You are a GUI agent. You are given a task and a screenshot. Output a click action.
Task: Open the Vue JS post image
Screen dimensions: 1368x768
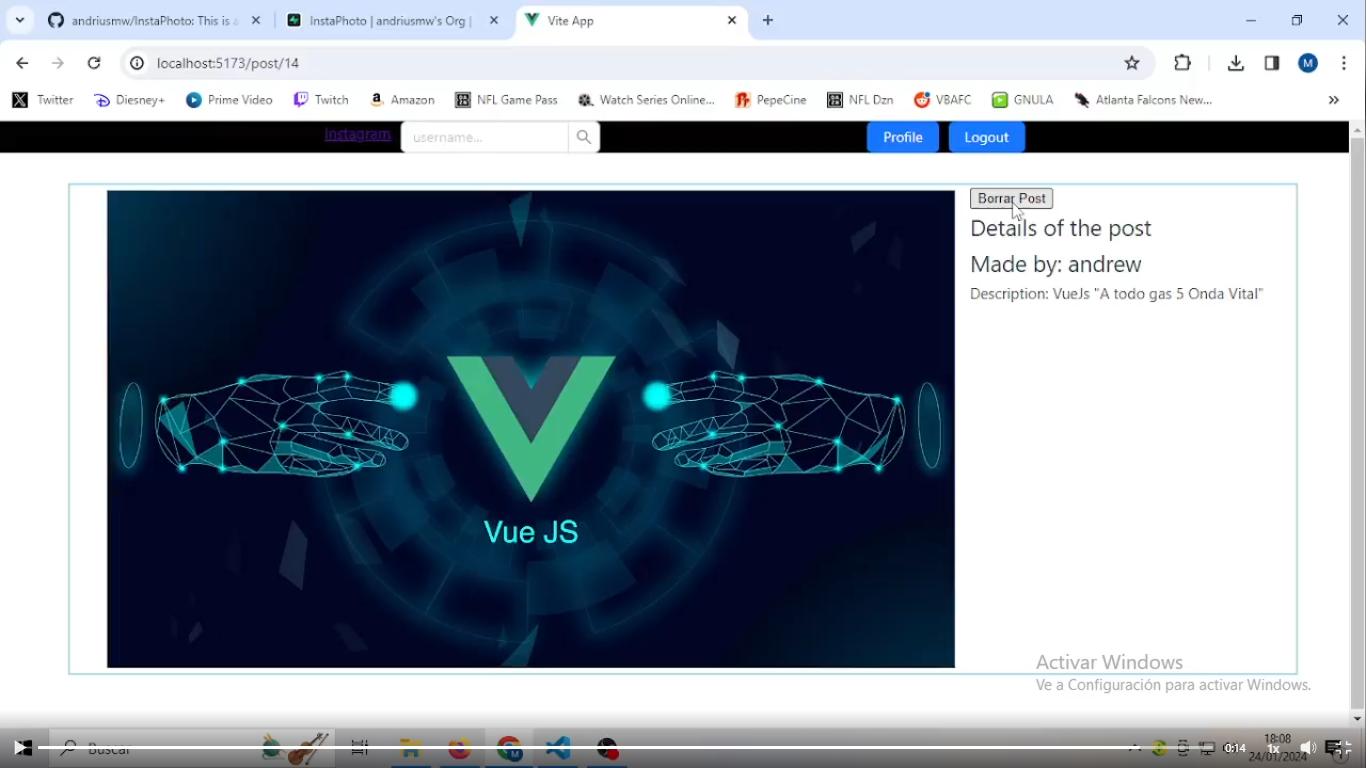[531, 429]
